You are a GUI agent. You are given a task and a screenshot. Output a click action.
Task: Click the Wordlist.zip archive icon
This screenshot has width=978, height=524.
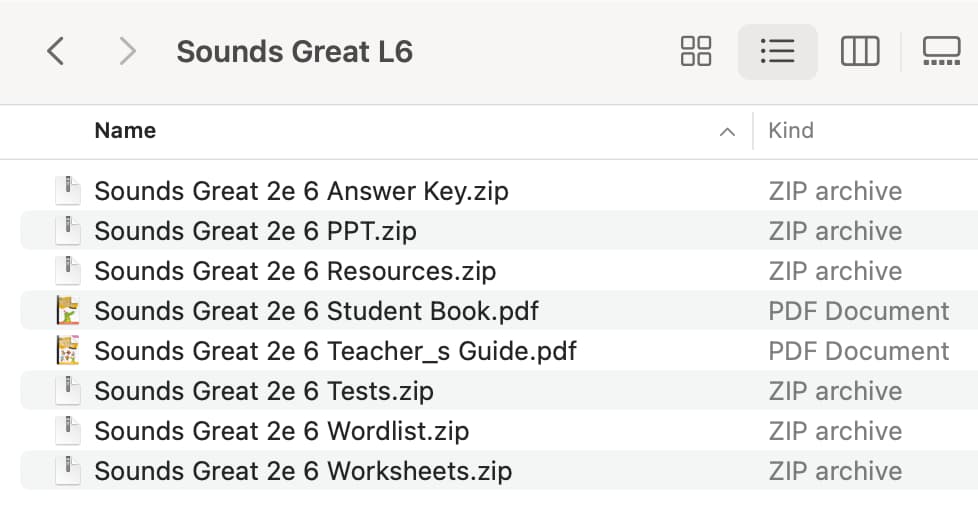(x=68, y=430)
